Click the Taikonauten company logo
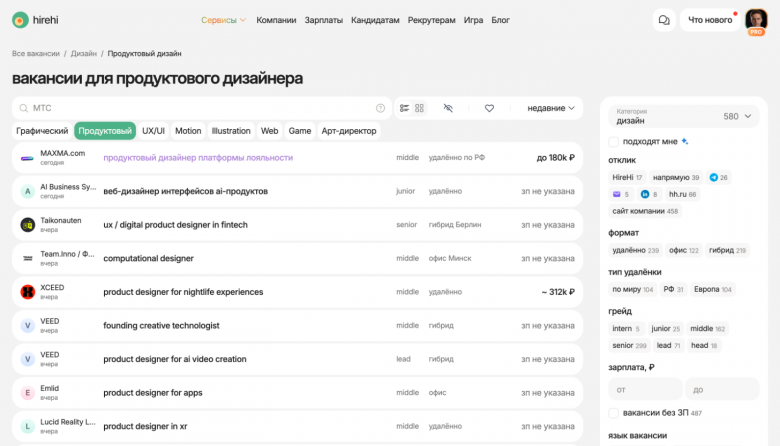The height and width of the screenshot is (446, 780). pos(27,225)
